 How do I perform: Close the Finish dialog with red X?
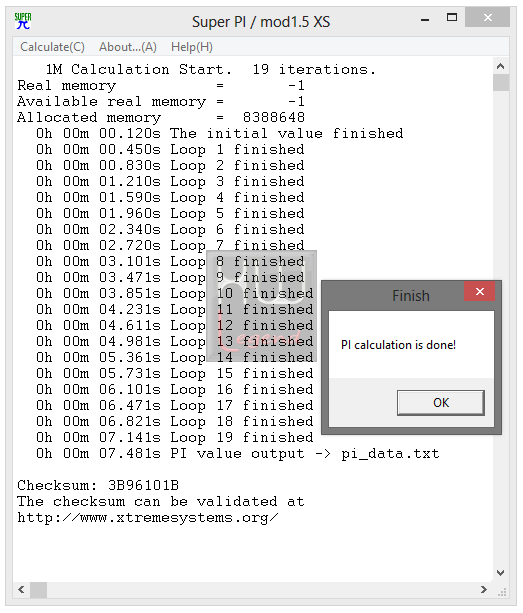tap(480, 291)
